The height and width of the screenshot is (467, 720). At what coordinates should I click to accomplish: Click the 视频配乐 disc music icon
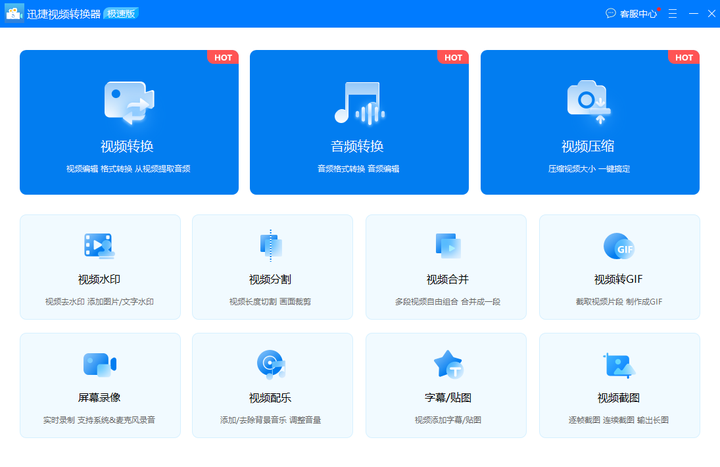(x=271, y=364)
